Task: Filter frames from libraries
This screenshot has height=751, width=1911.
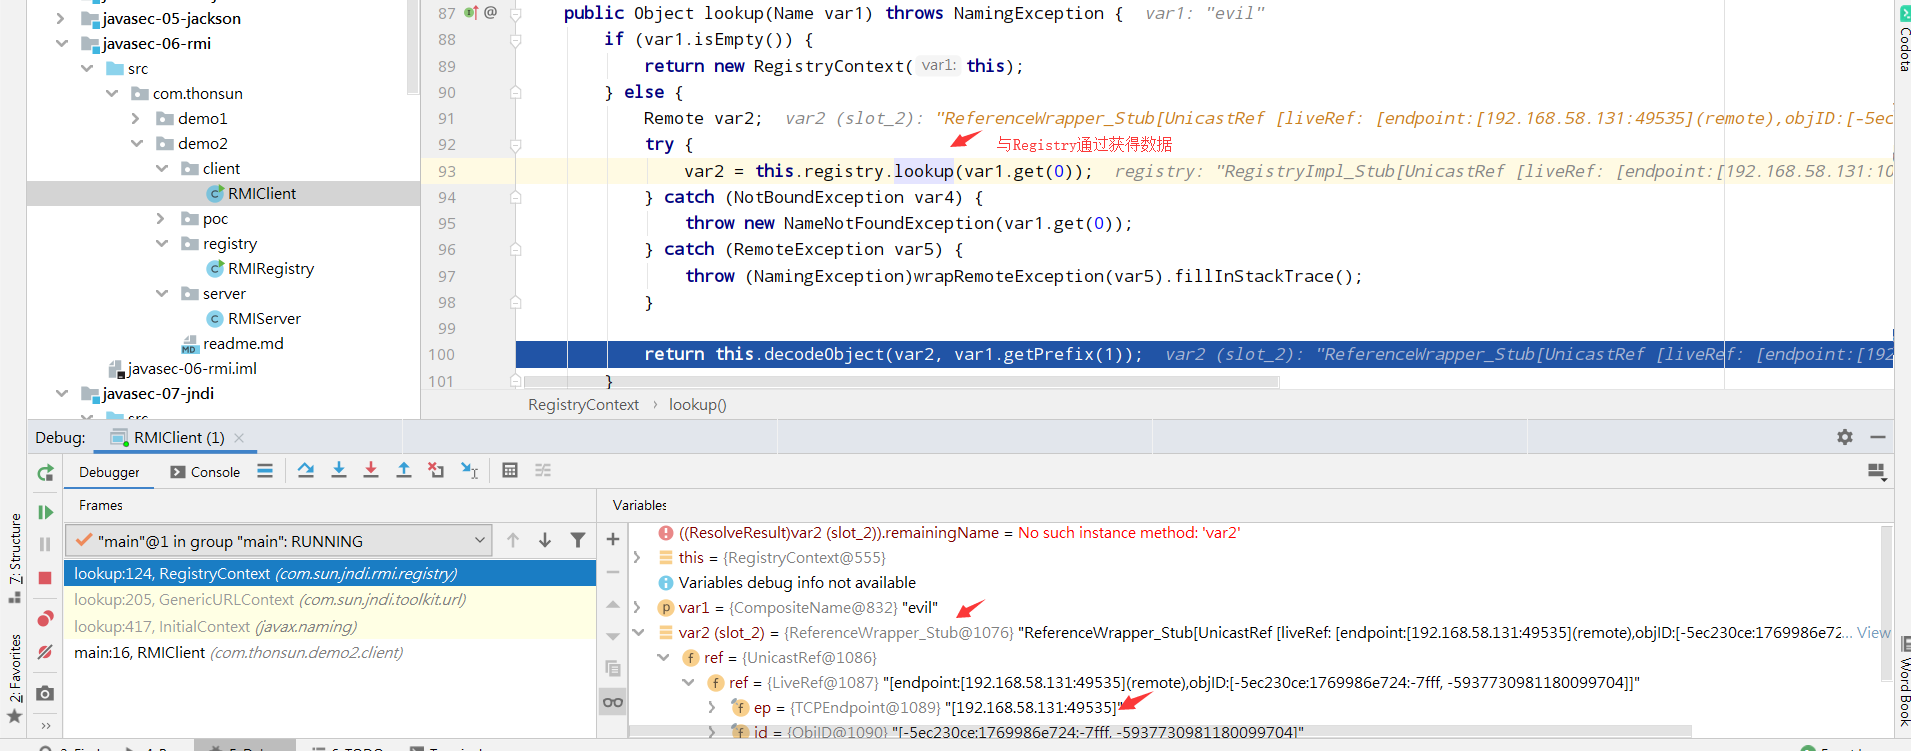Action: coord(578,540)
